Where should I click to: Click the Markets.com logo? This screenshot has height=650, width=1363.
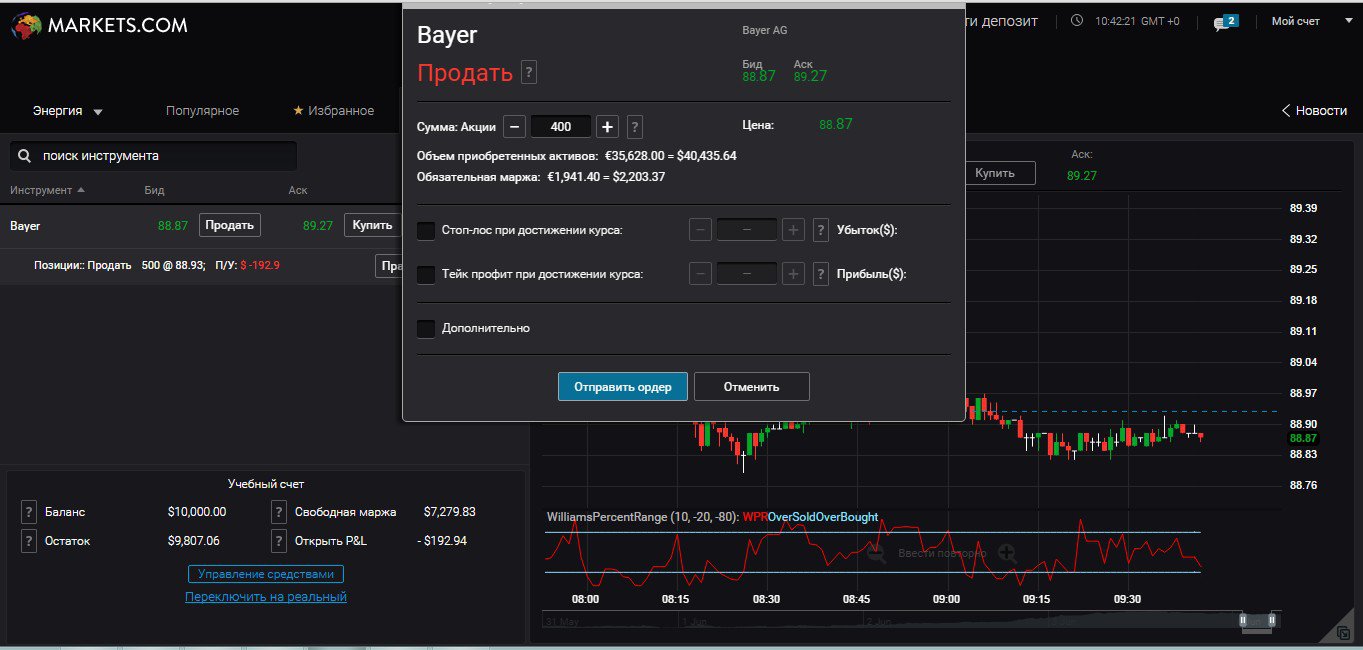(99, 24)
